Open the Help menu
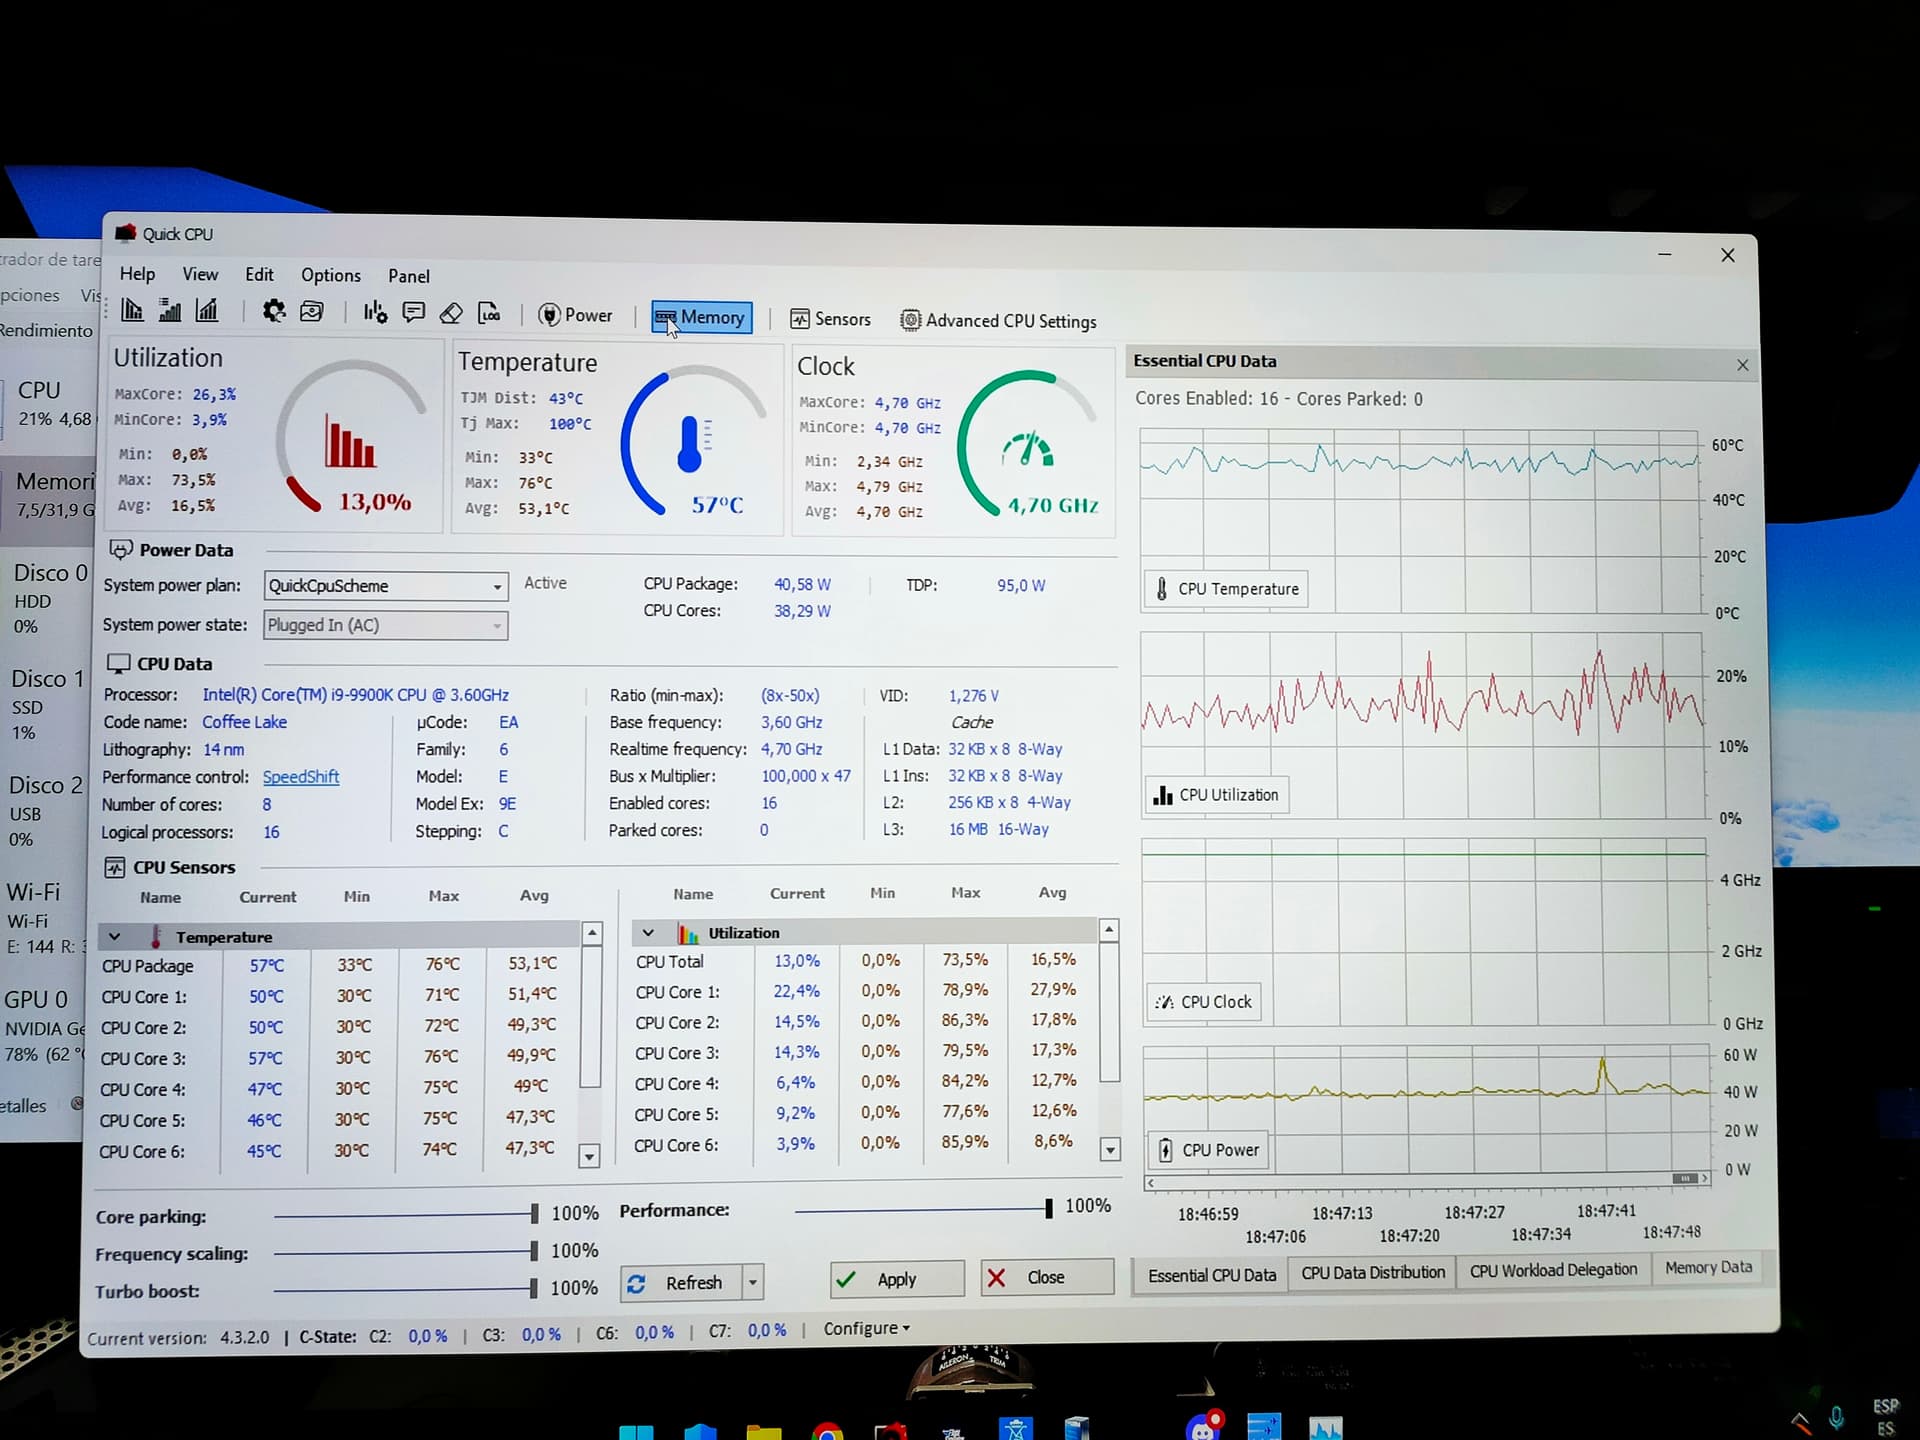This screenshot has width=1920, height=1440. coord(137,274)
